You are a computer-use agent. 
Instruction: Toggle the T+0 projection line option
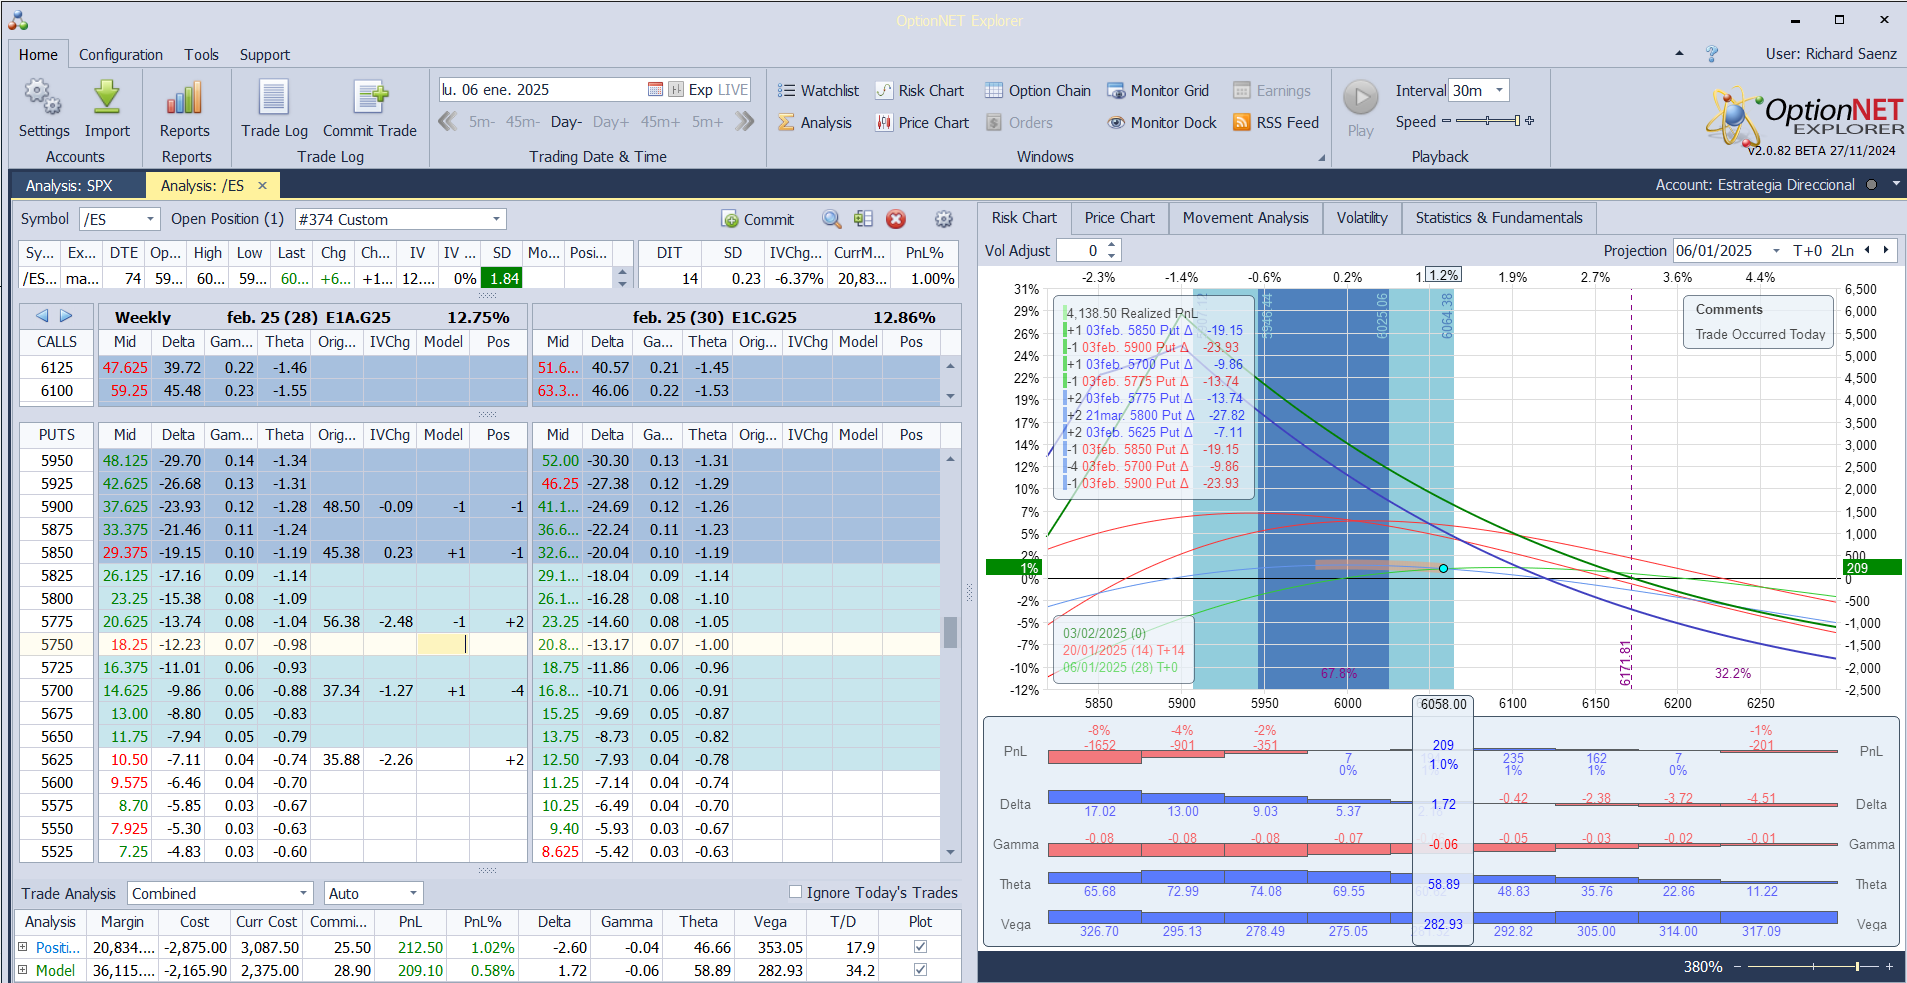tap(1808, 251)
